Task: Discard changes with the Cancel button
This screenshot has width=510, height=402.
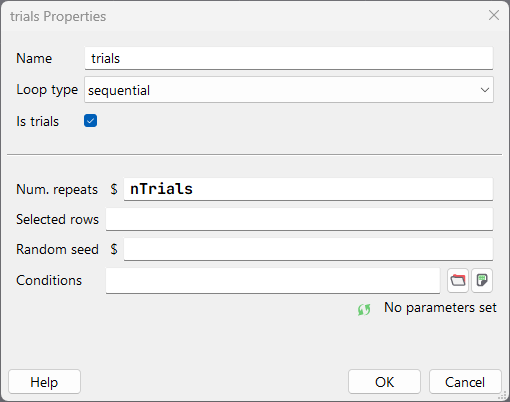Action: click(x=465, y=382)
